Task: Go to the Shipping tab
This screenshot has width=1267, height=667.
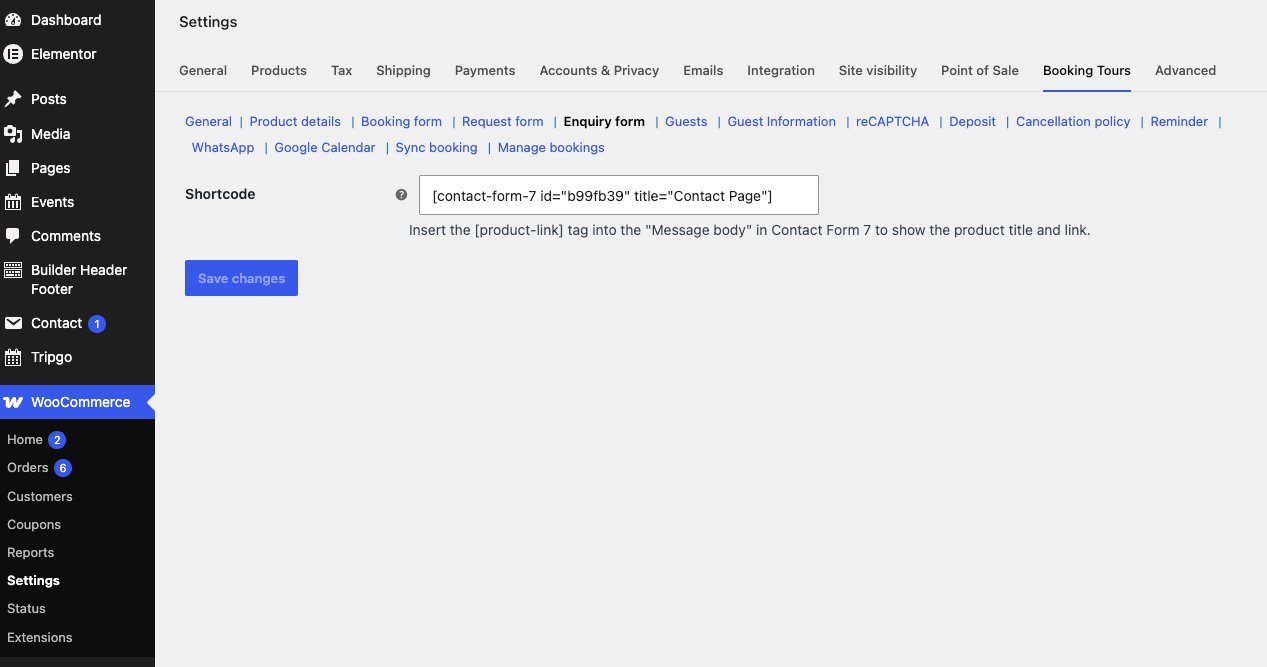Action: point(403,70)
